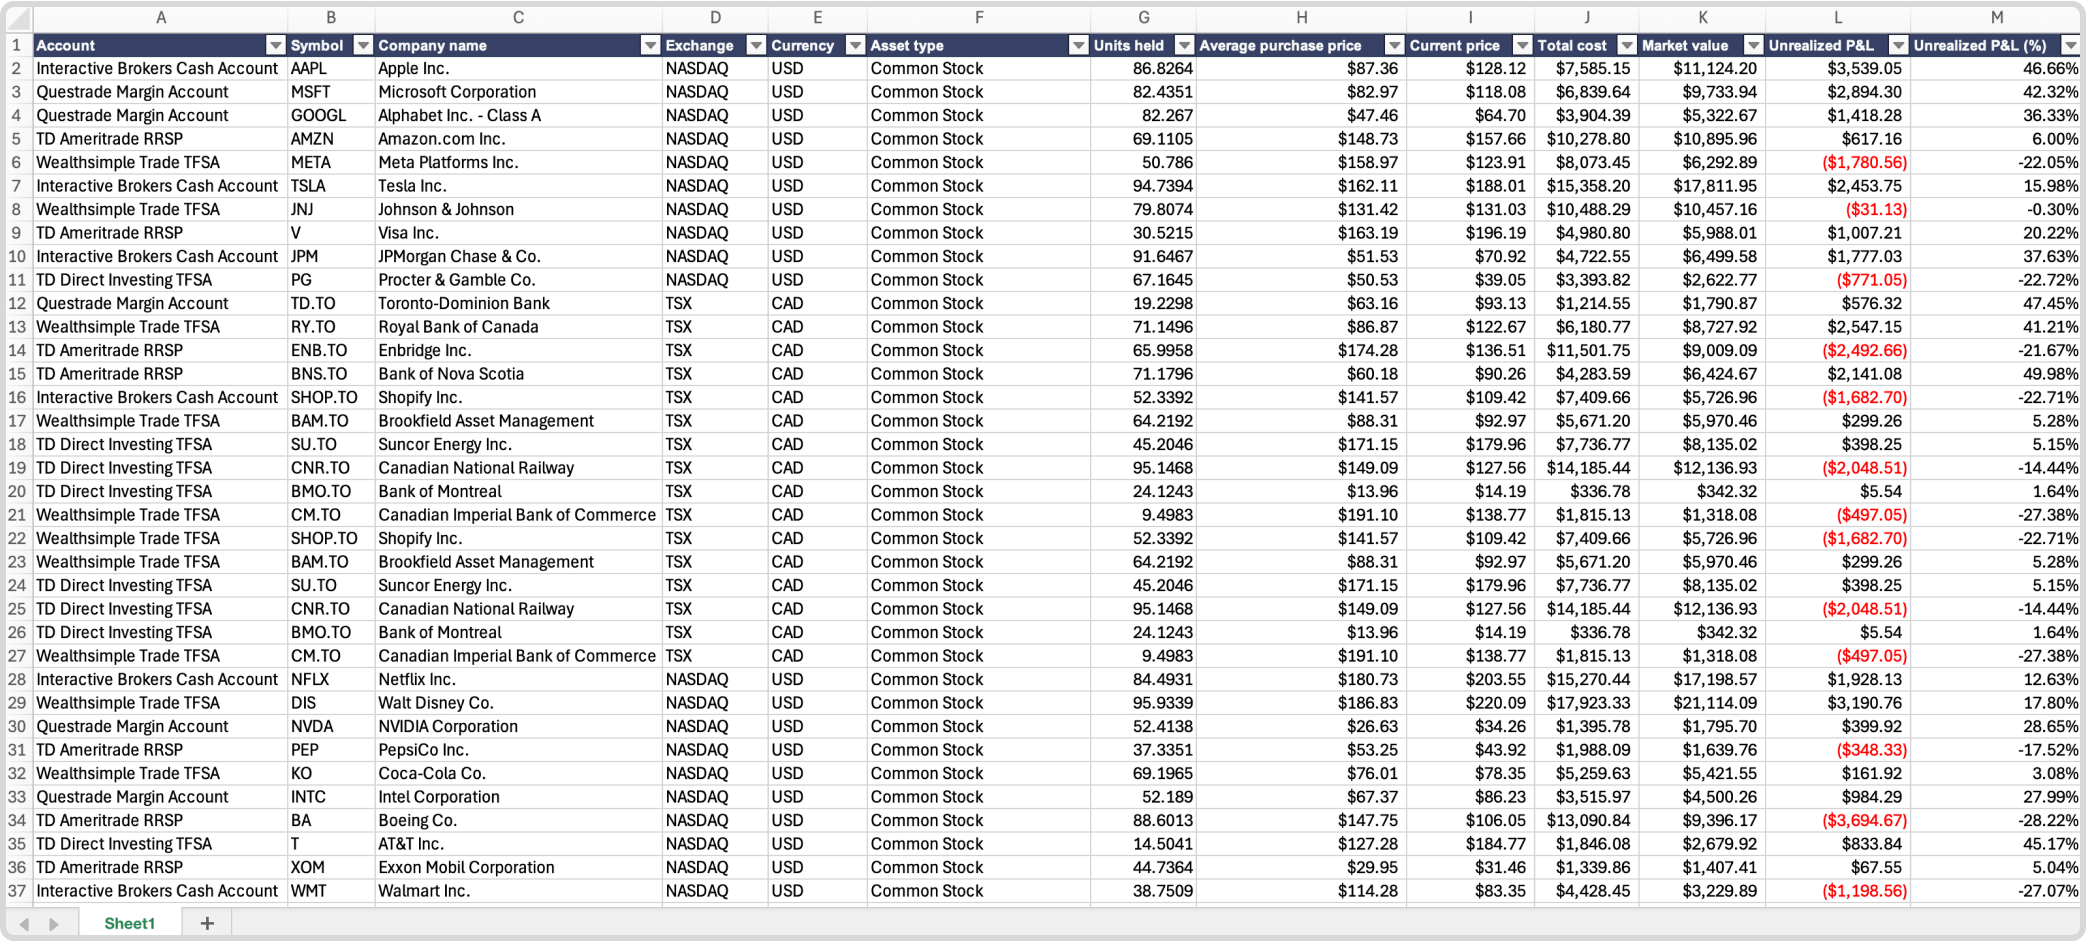Click Average purchase price filter arrow
2086x941 pixels.
pyautogui.click(x=1394, y=46)
